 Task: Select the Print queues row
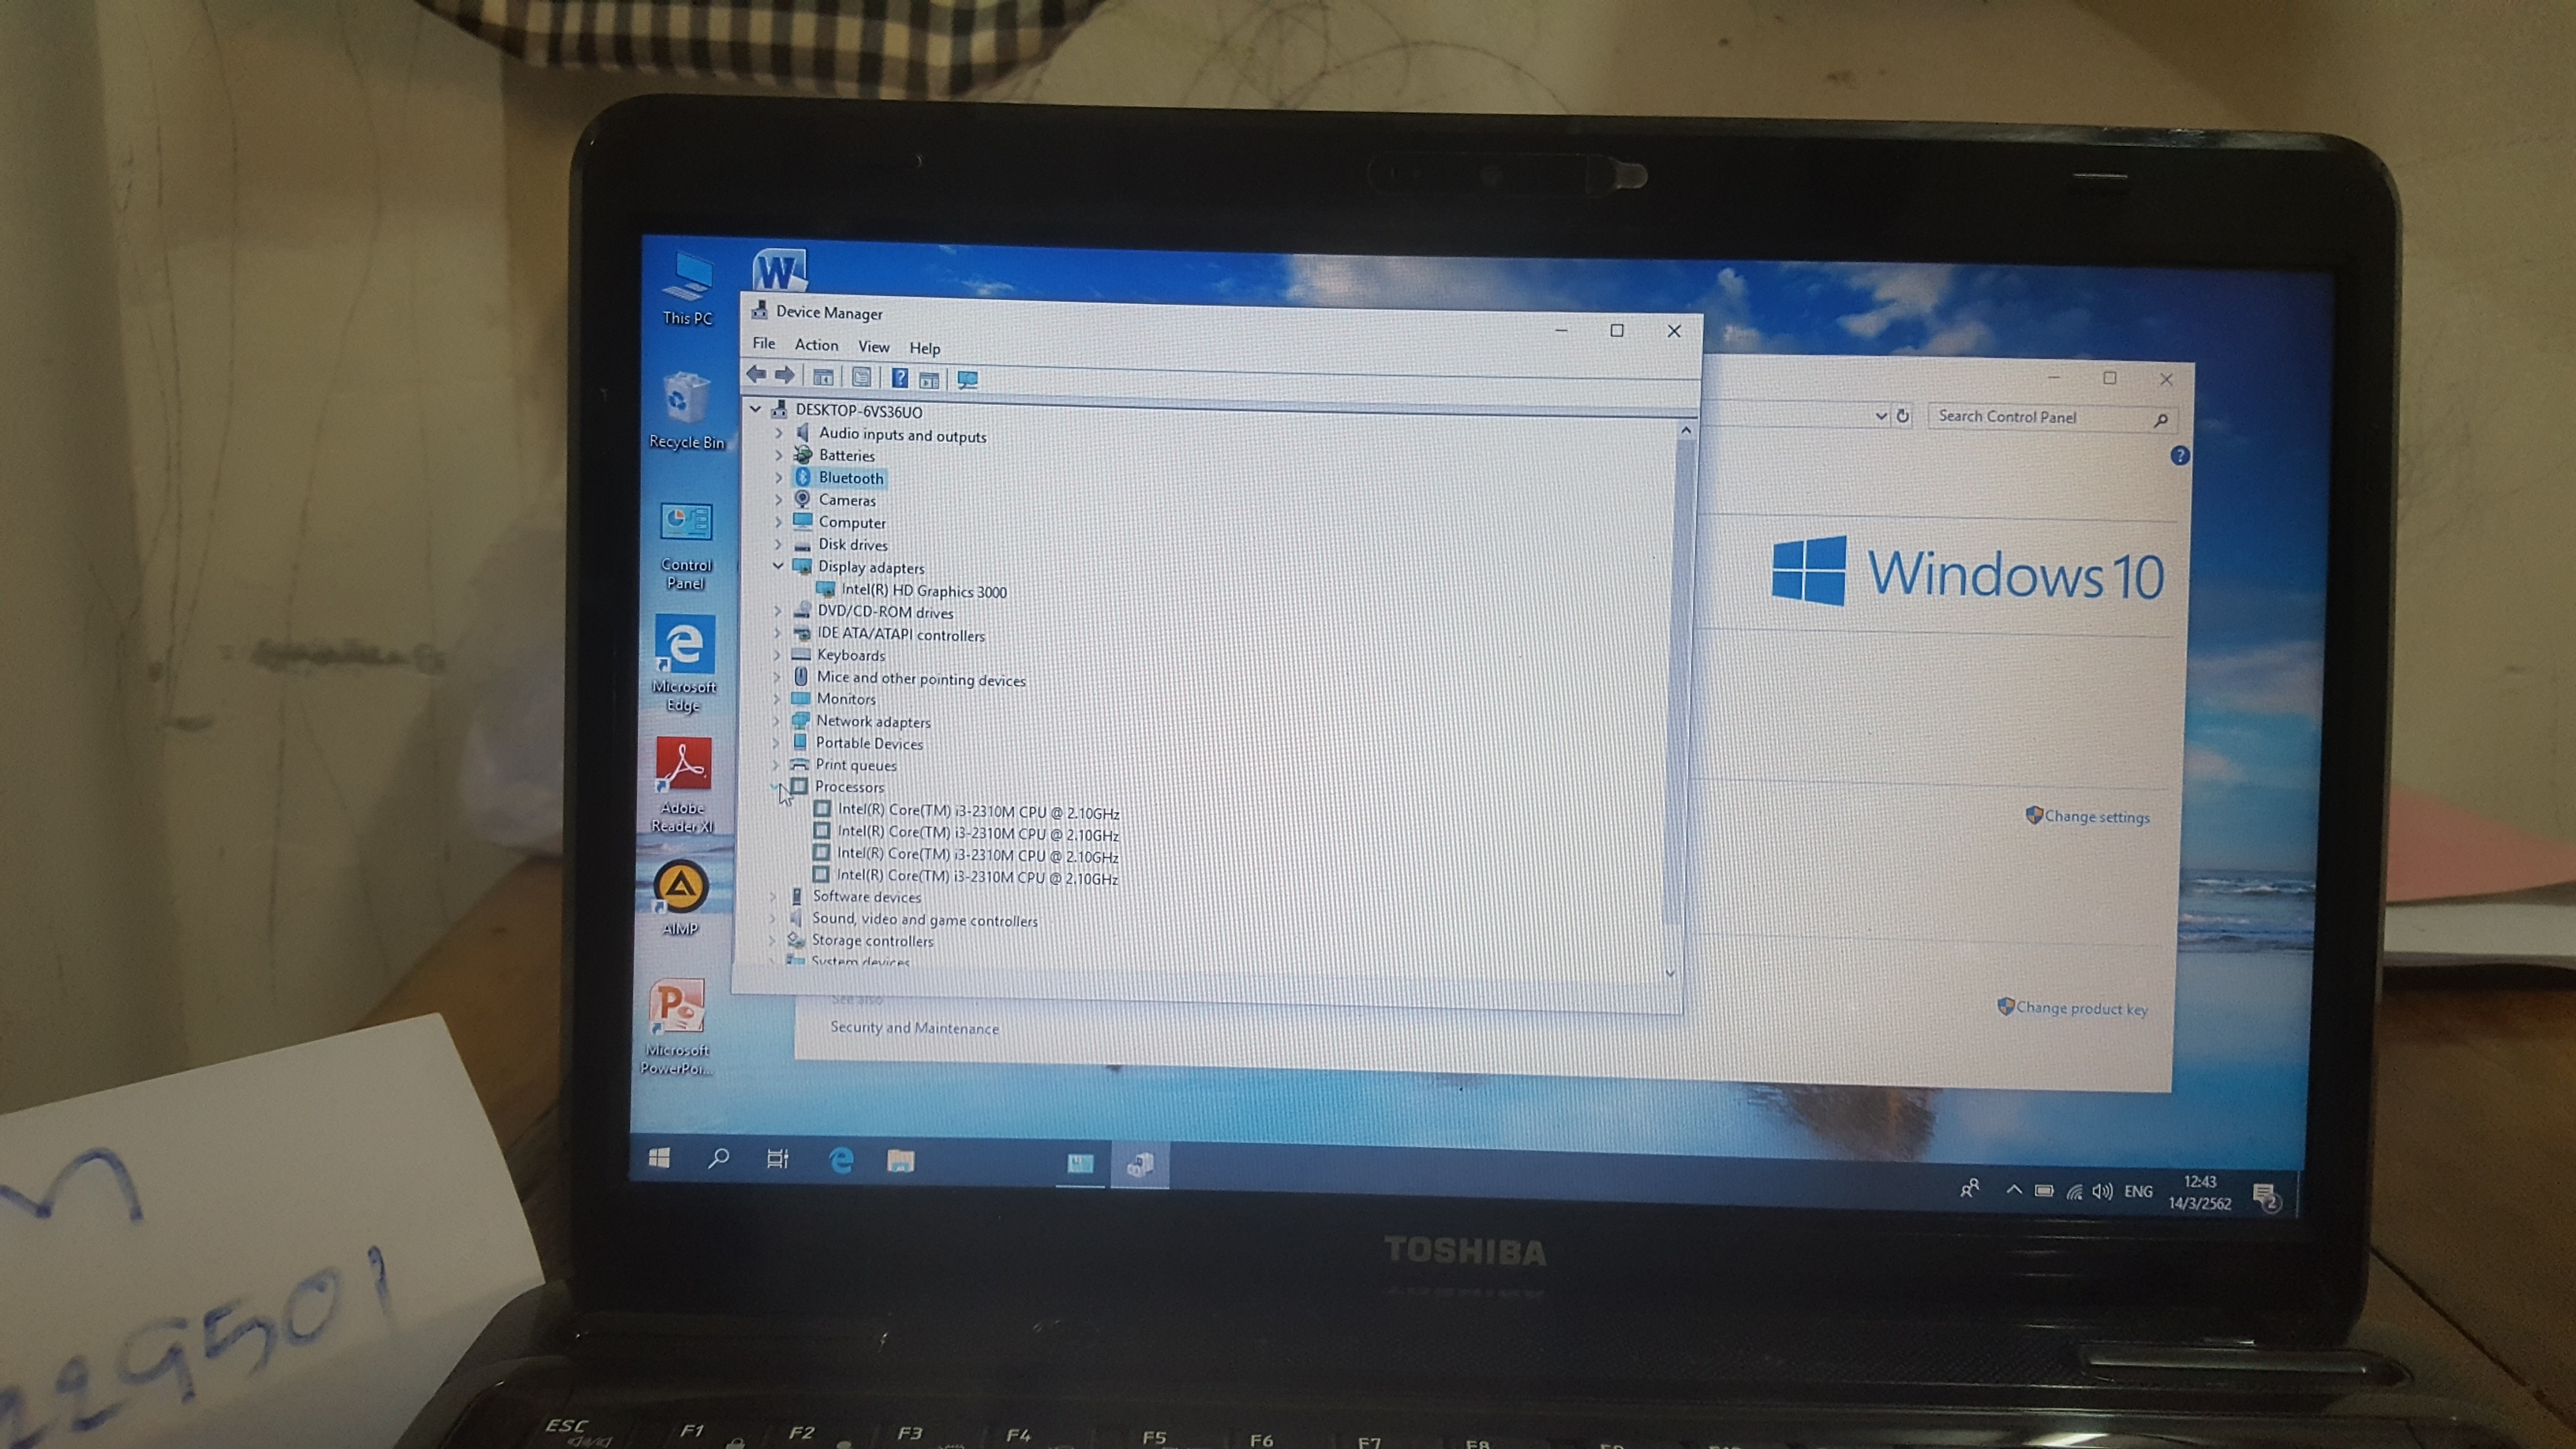click(x=843, y=765)
